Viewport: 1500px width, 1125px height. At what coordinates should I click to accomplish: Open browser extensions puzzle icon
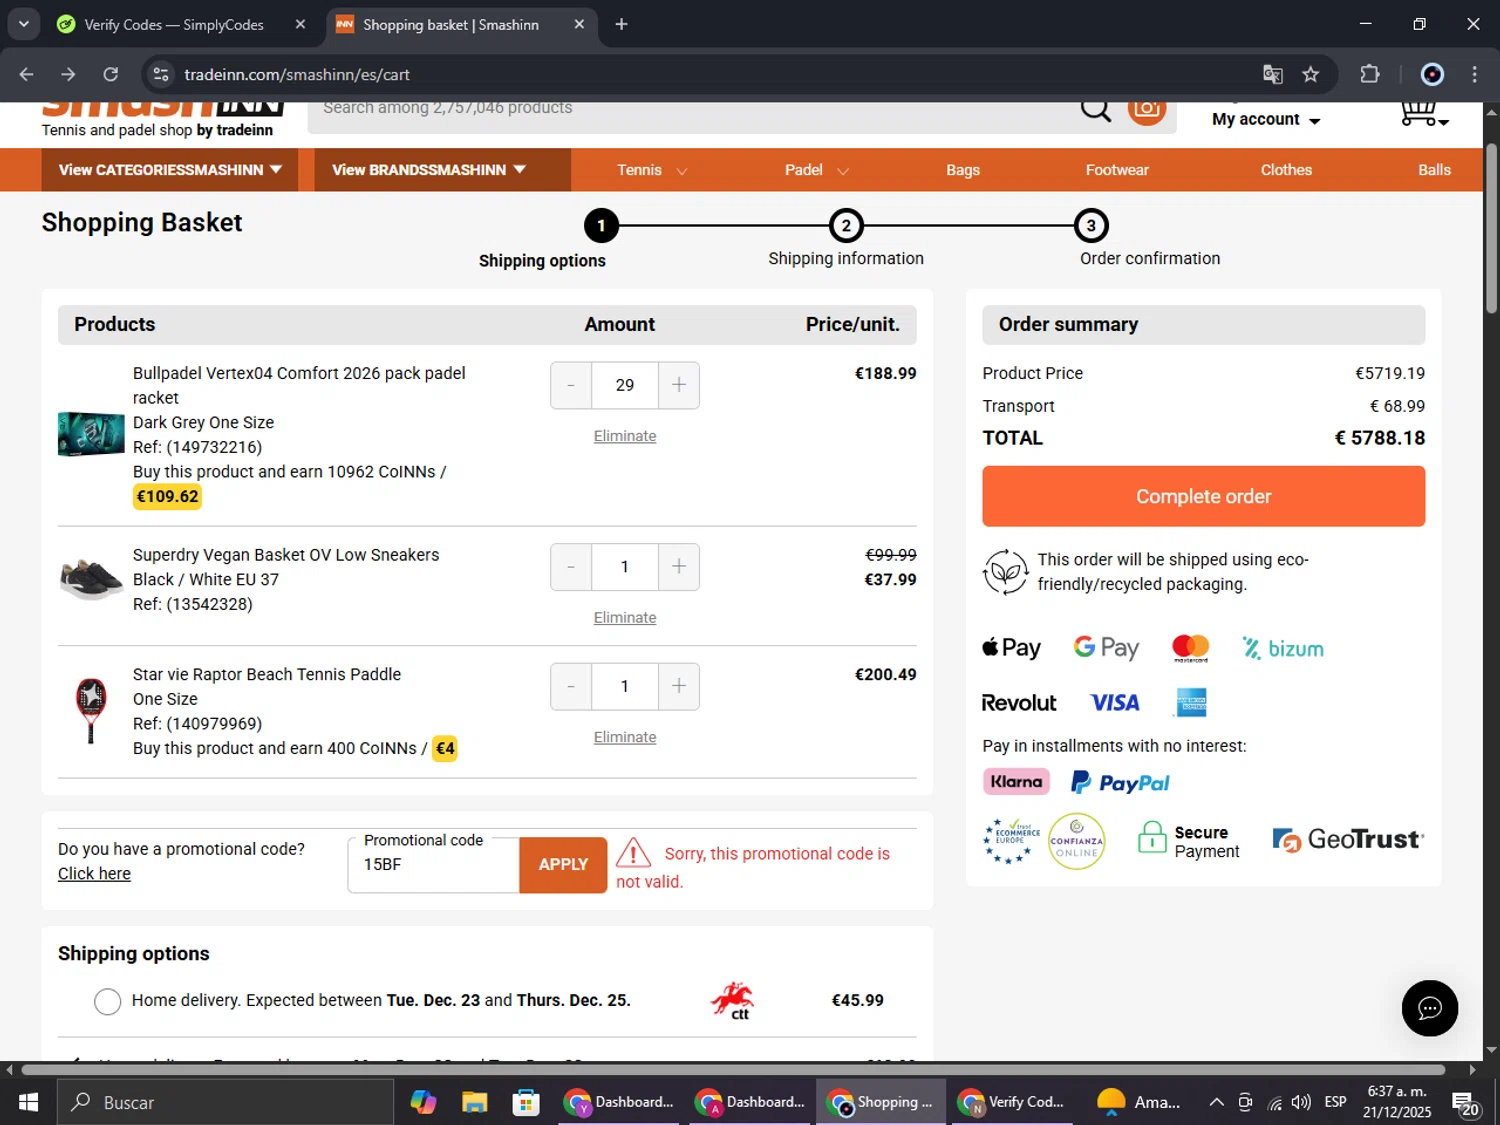pyautogui.click(x=1369, y=74)
